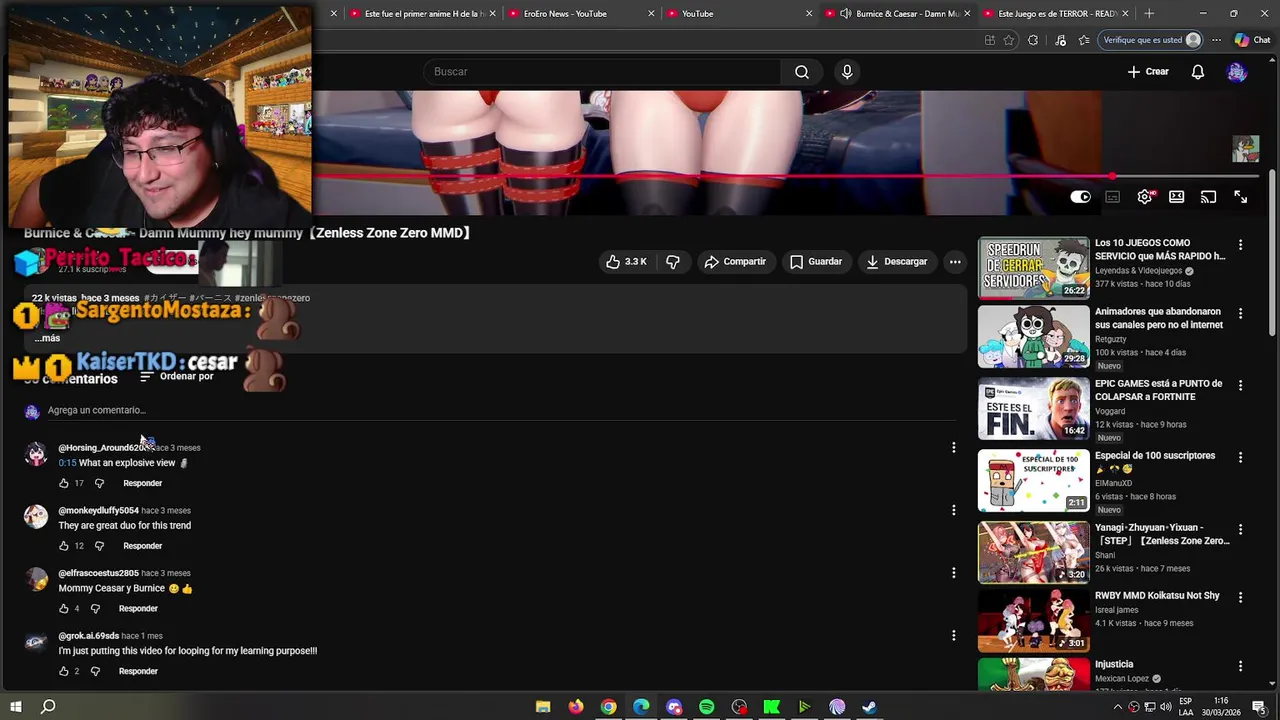This screenshot has width=1280, height=720.
Task: Open Firefox from the taskbar
Action: [x=576, y=707]
